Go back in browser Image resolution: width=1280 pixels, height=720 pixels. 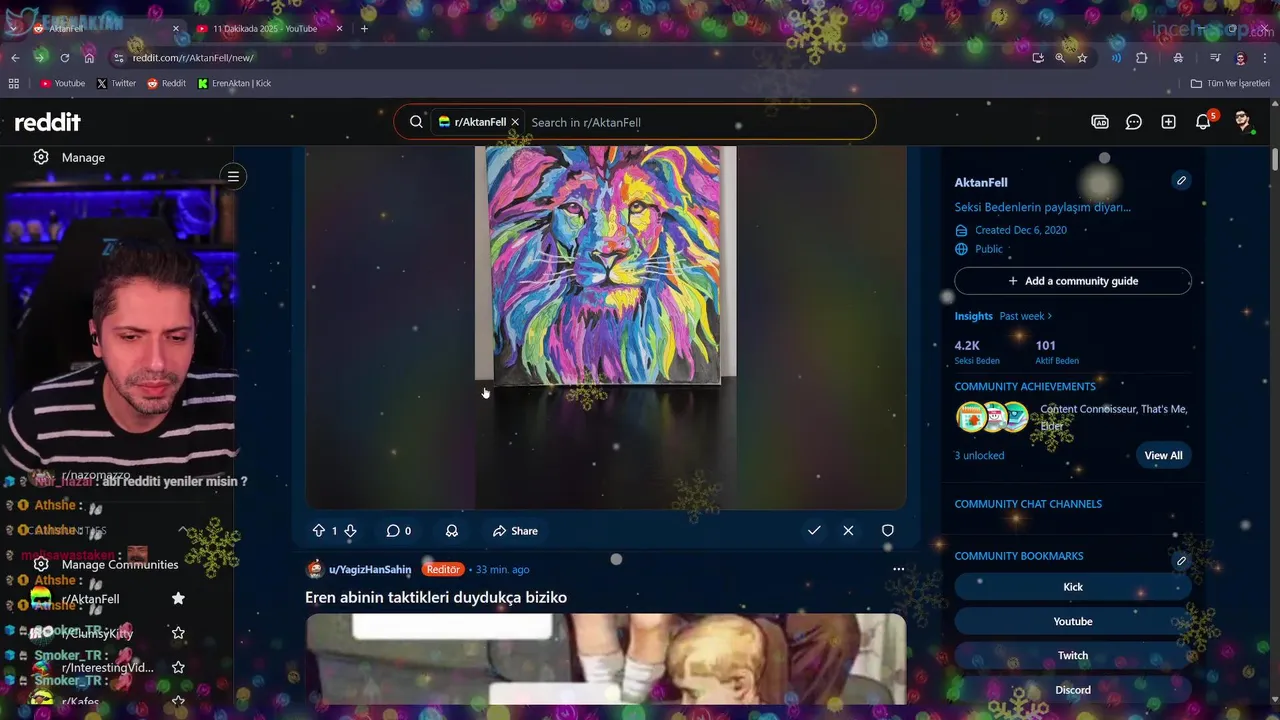[15, 58]
